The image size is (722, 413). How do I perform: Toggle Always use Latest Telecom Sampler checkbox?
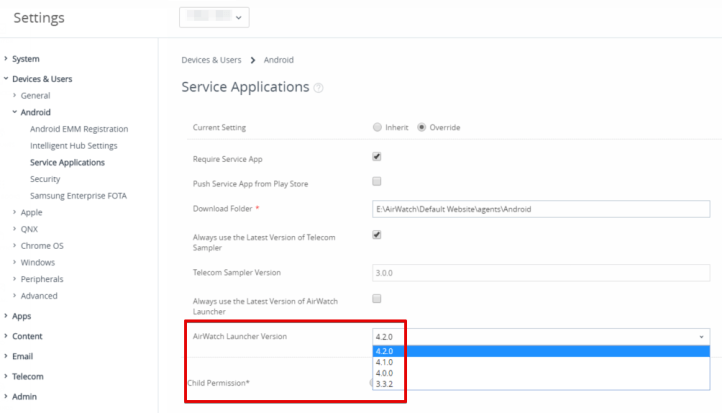tap(377, 235)
